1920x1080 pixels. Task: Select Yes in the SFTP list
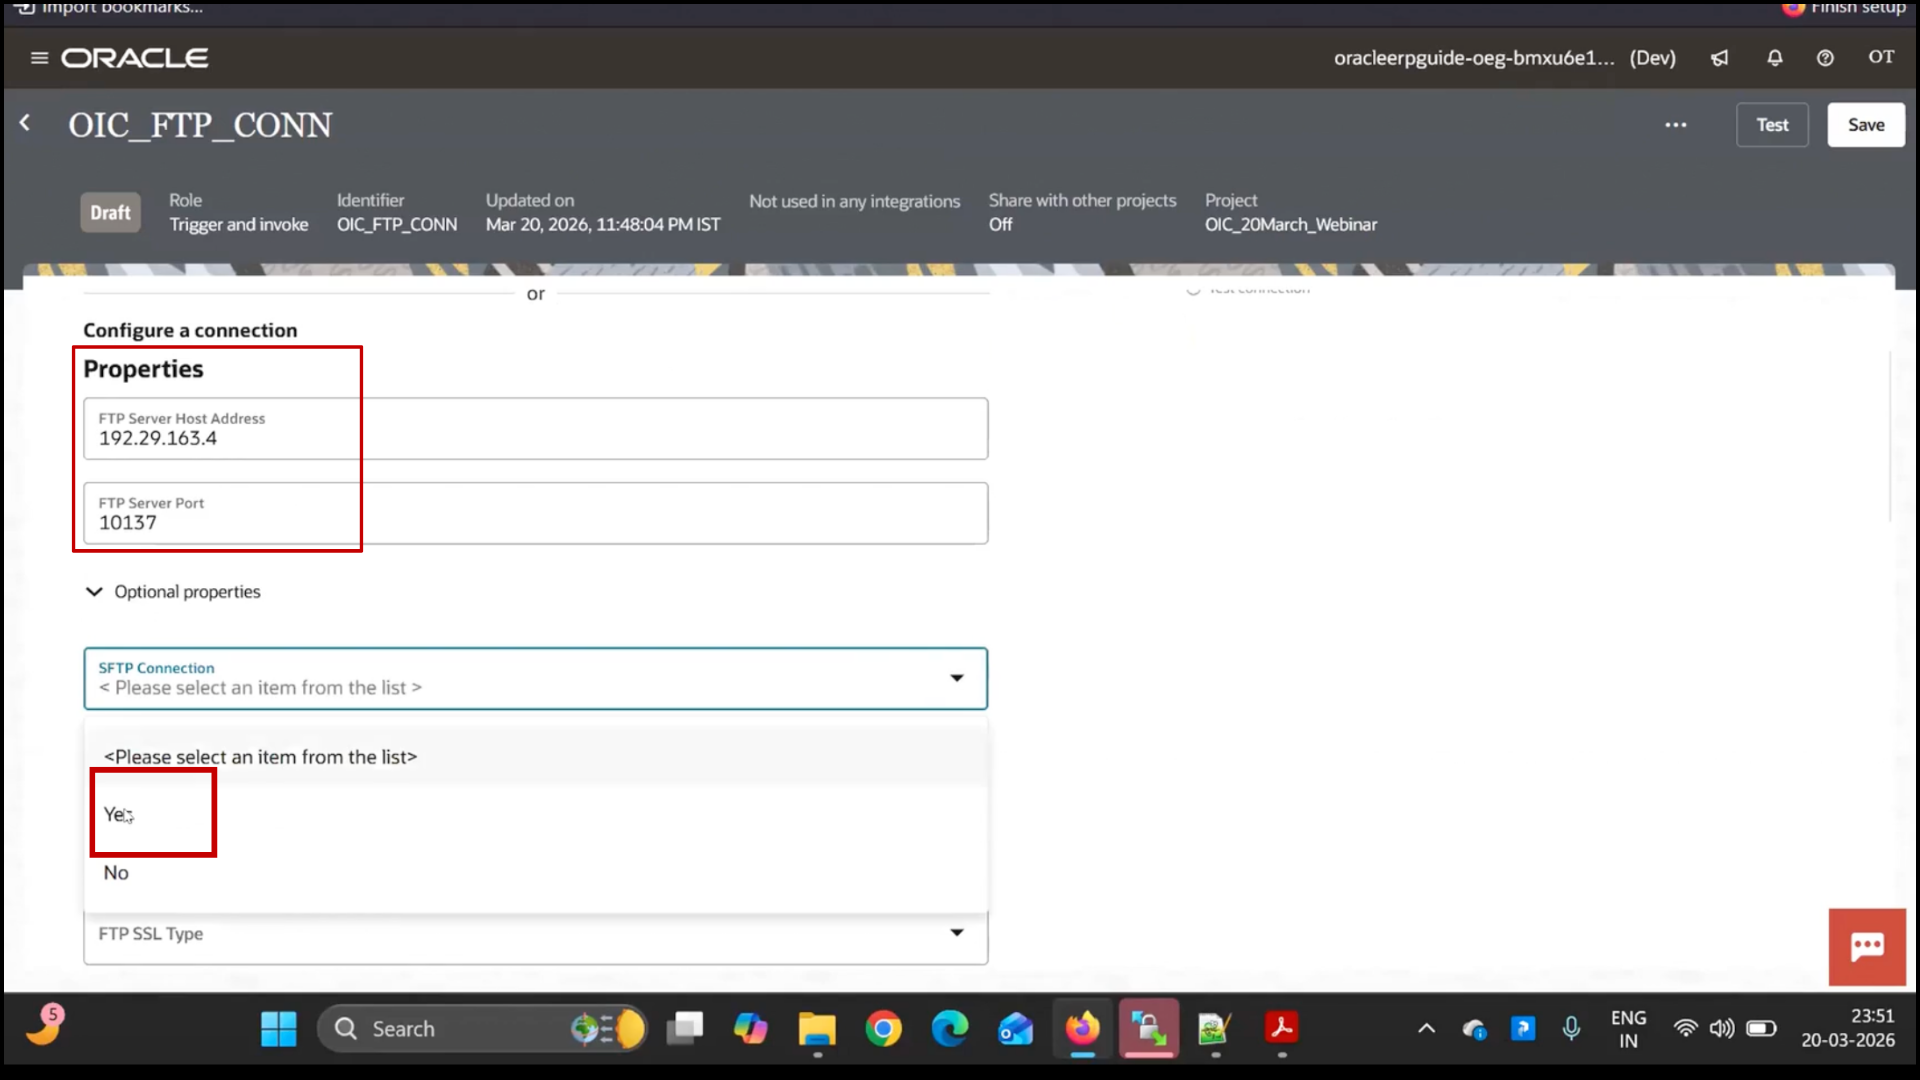pyautogui.click(x=535, y=814)
